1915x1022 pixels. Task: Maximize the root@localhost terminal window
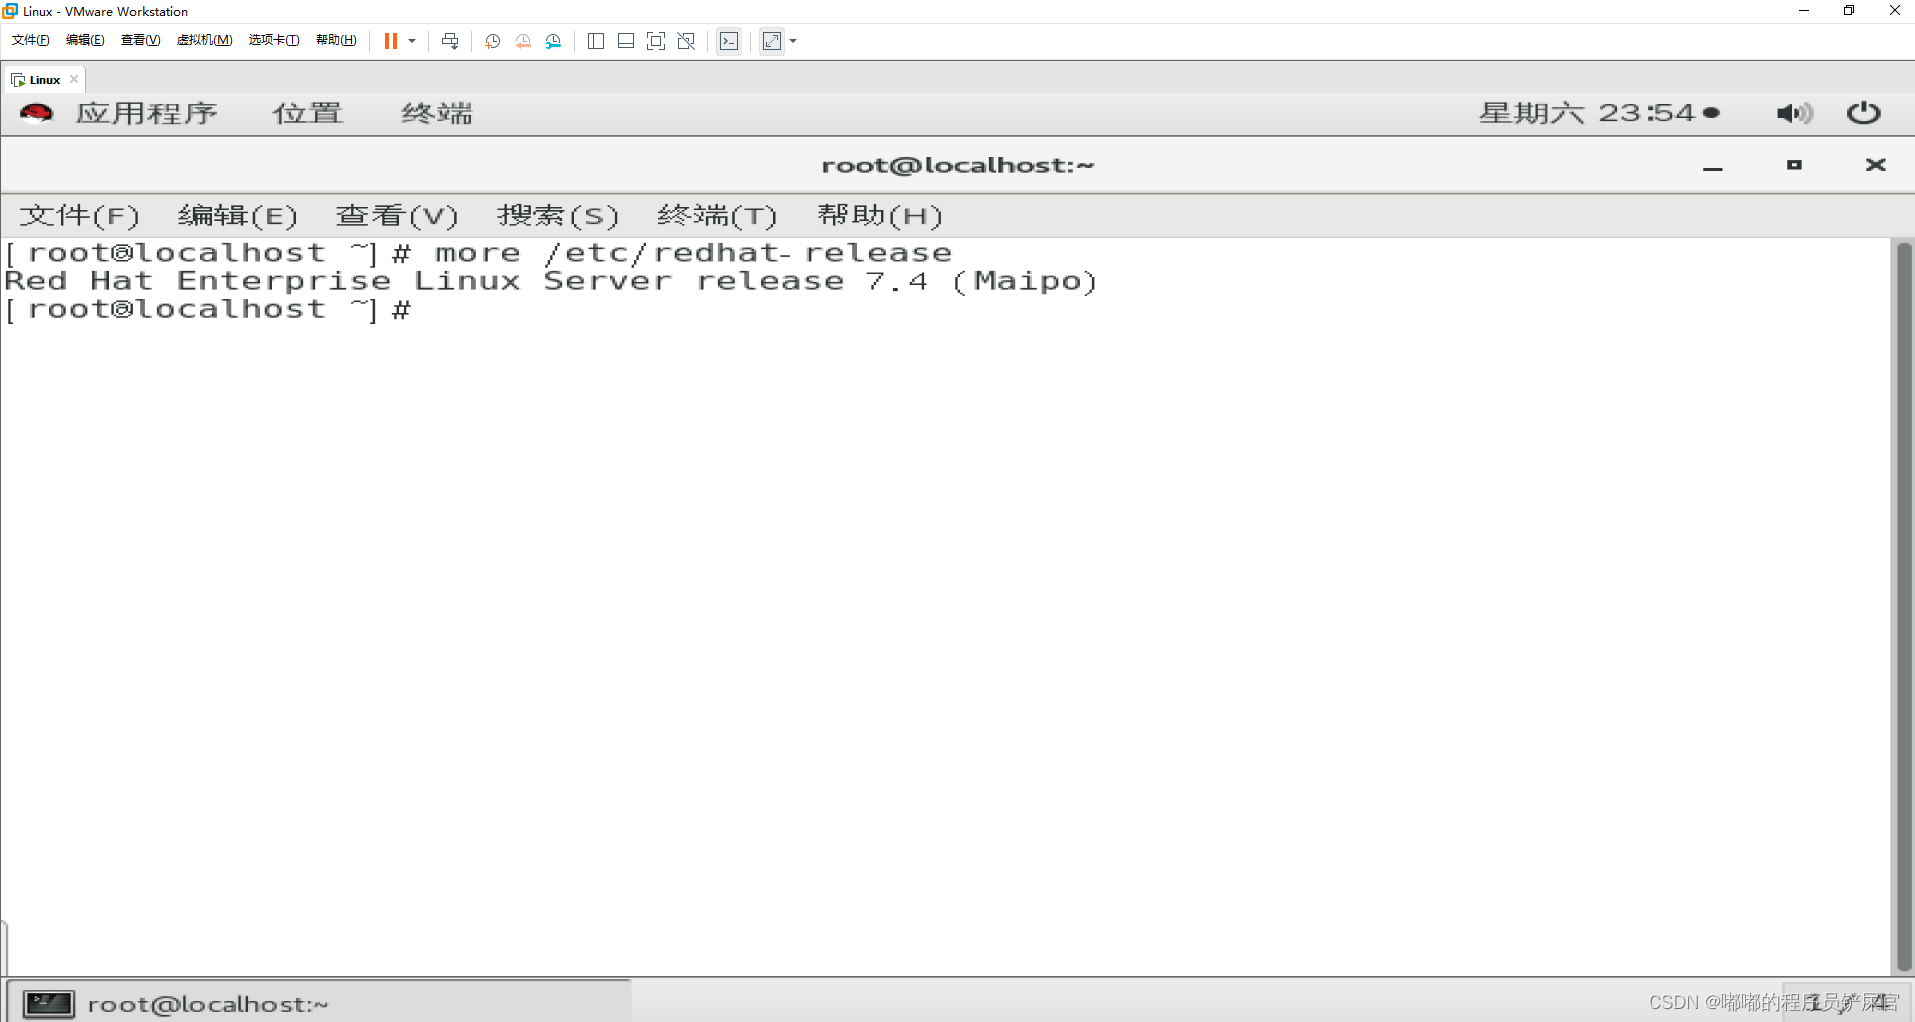point(1794,165)
